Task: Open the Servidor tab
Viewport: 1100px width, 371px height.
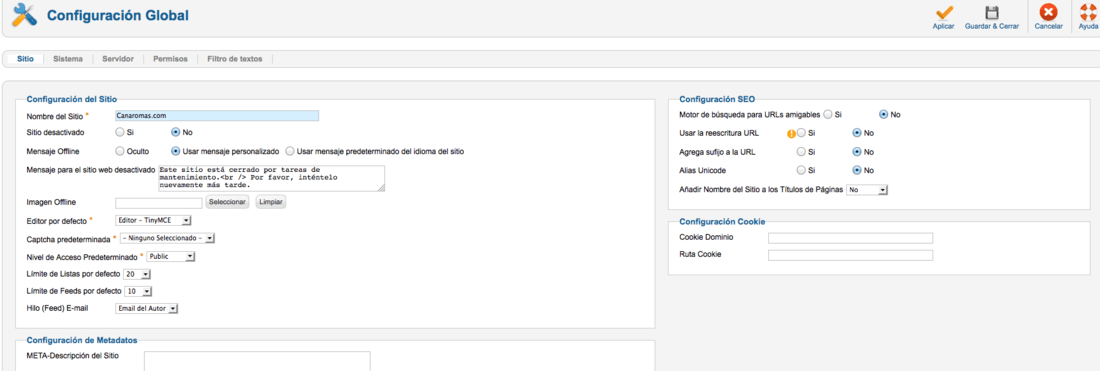Action: click(118, 60)
